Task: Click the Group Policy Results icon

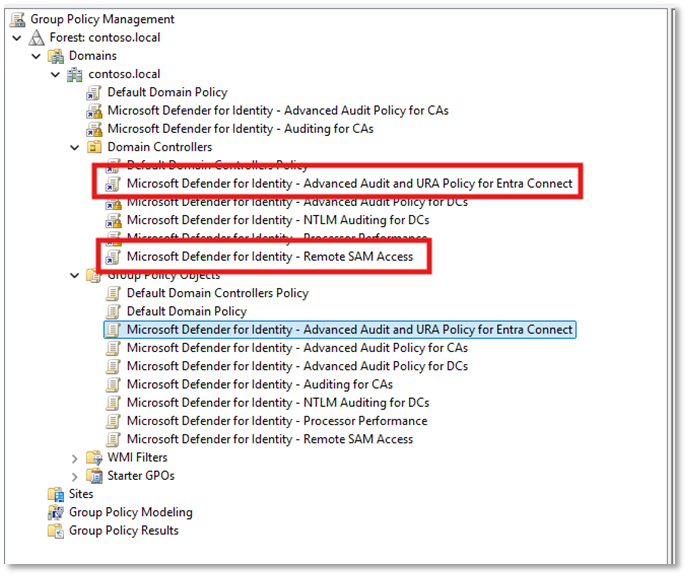Action: (56, 530)
